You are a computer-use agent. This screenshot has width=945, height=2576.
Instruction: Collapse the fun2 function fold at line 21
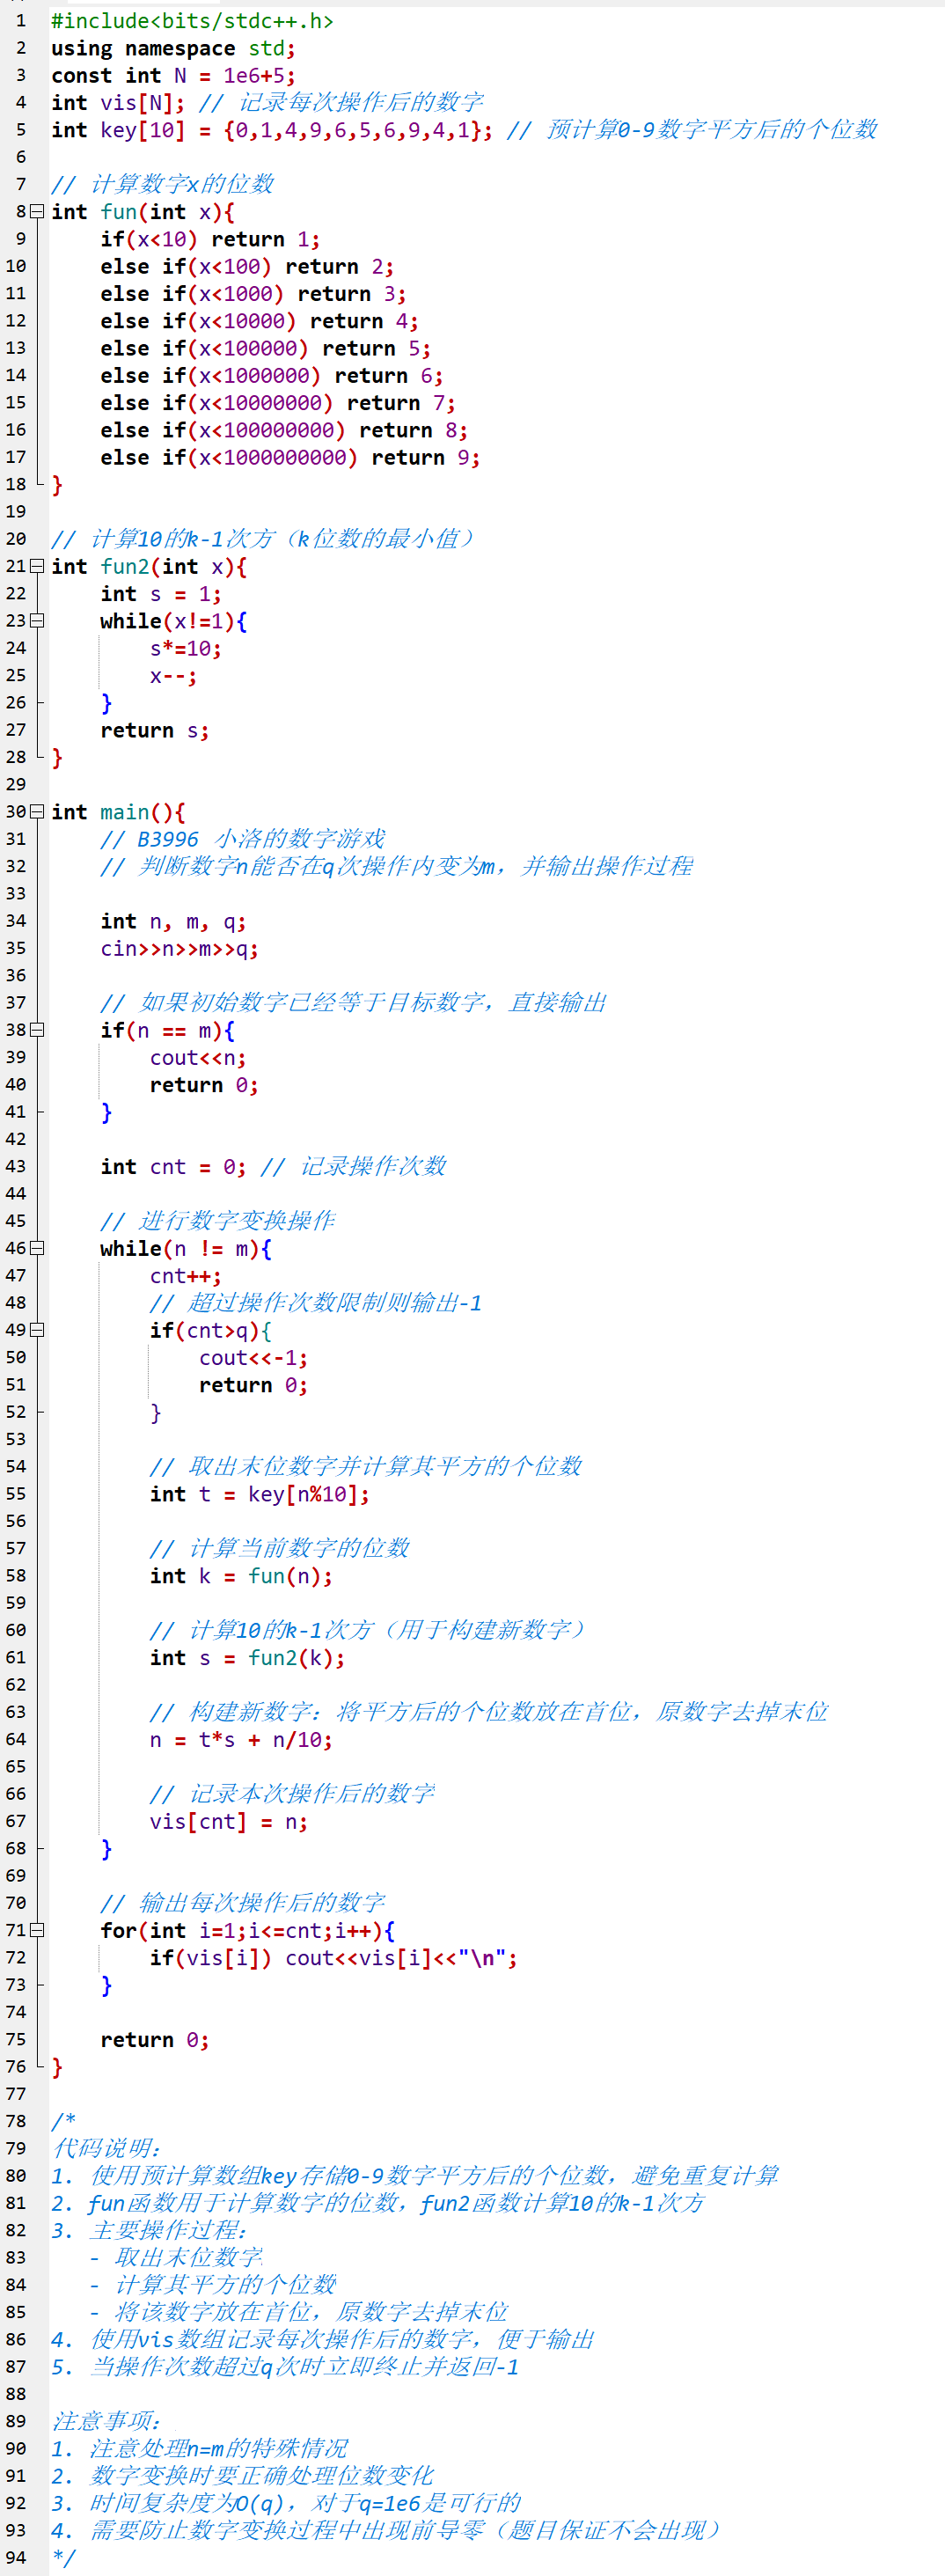point(37,567)
